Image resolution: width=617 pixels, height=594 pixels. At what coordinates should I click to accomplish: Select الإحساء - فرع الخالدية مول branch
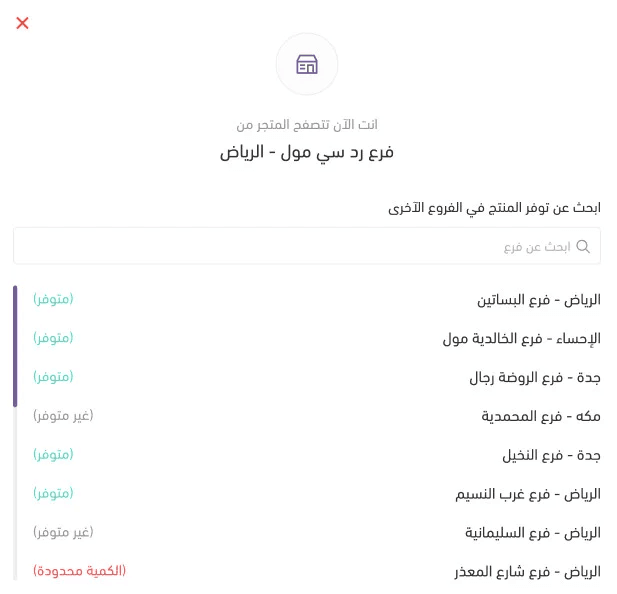pyautogui.click(x=521, y=339)
